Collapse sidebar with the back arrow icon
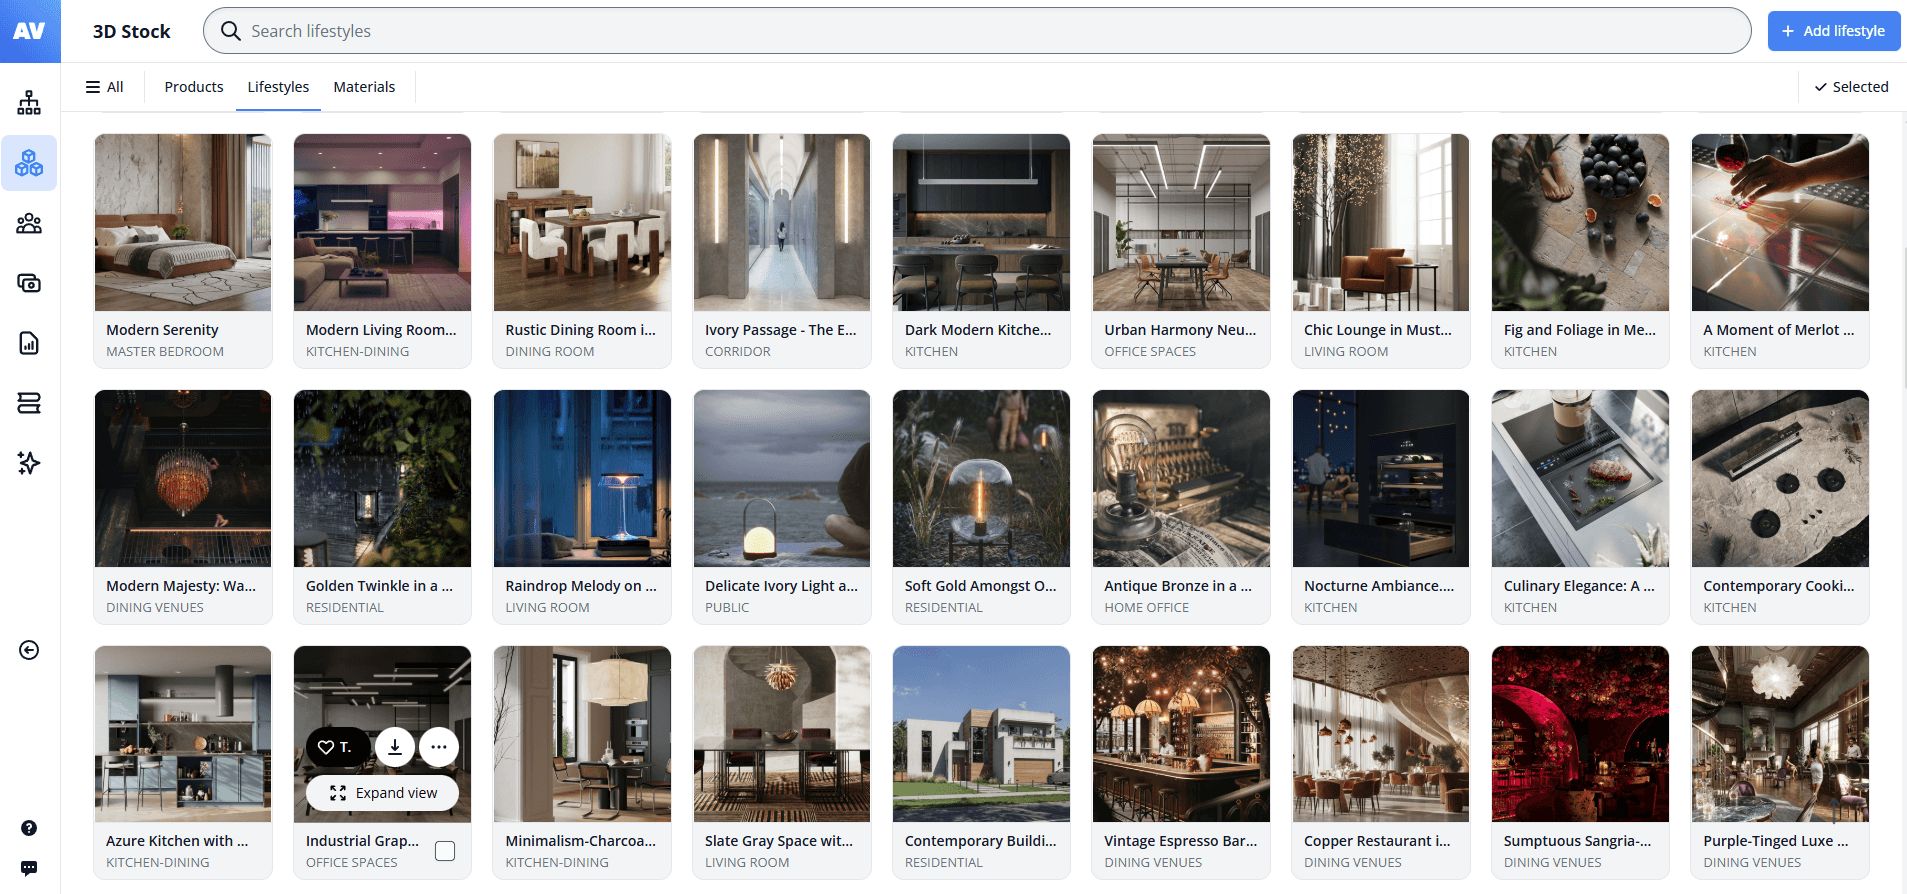The width and height of the screenshot is (1907, 894). [29, 650]
